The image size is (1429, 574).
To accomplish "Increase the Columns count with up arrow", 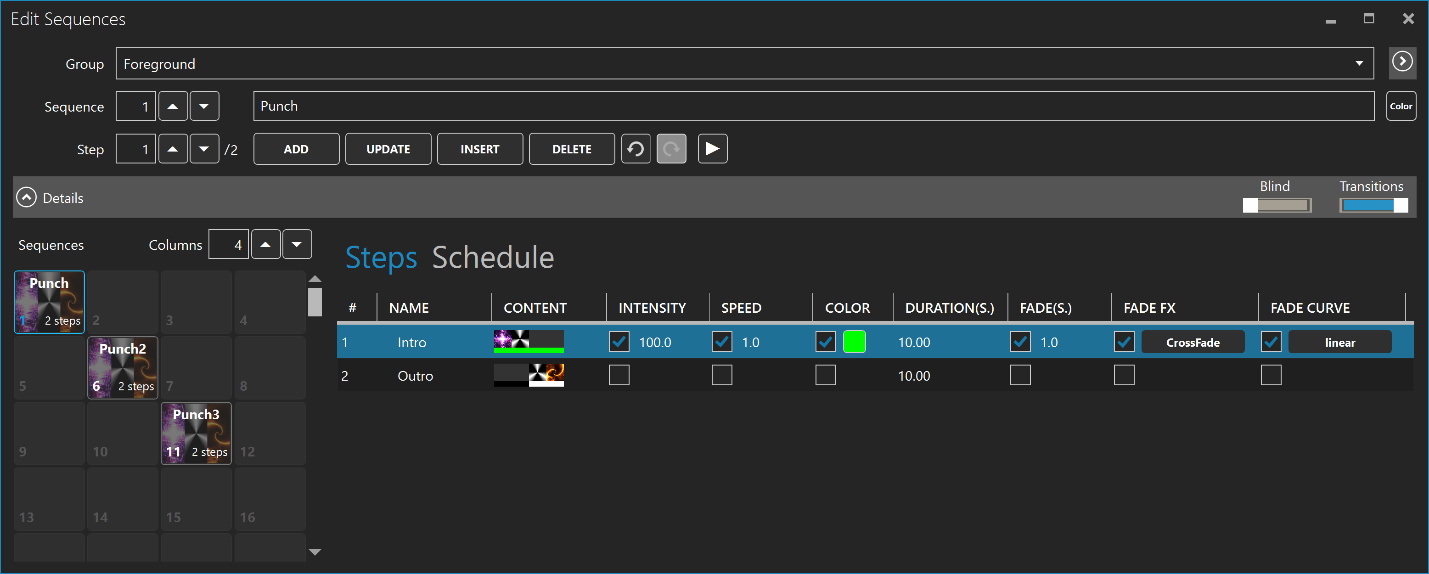I will 265,244.
